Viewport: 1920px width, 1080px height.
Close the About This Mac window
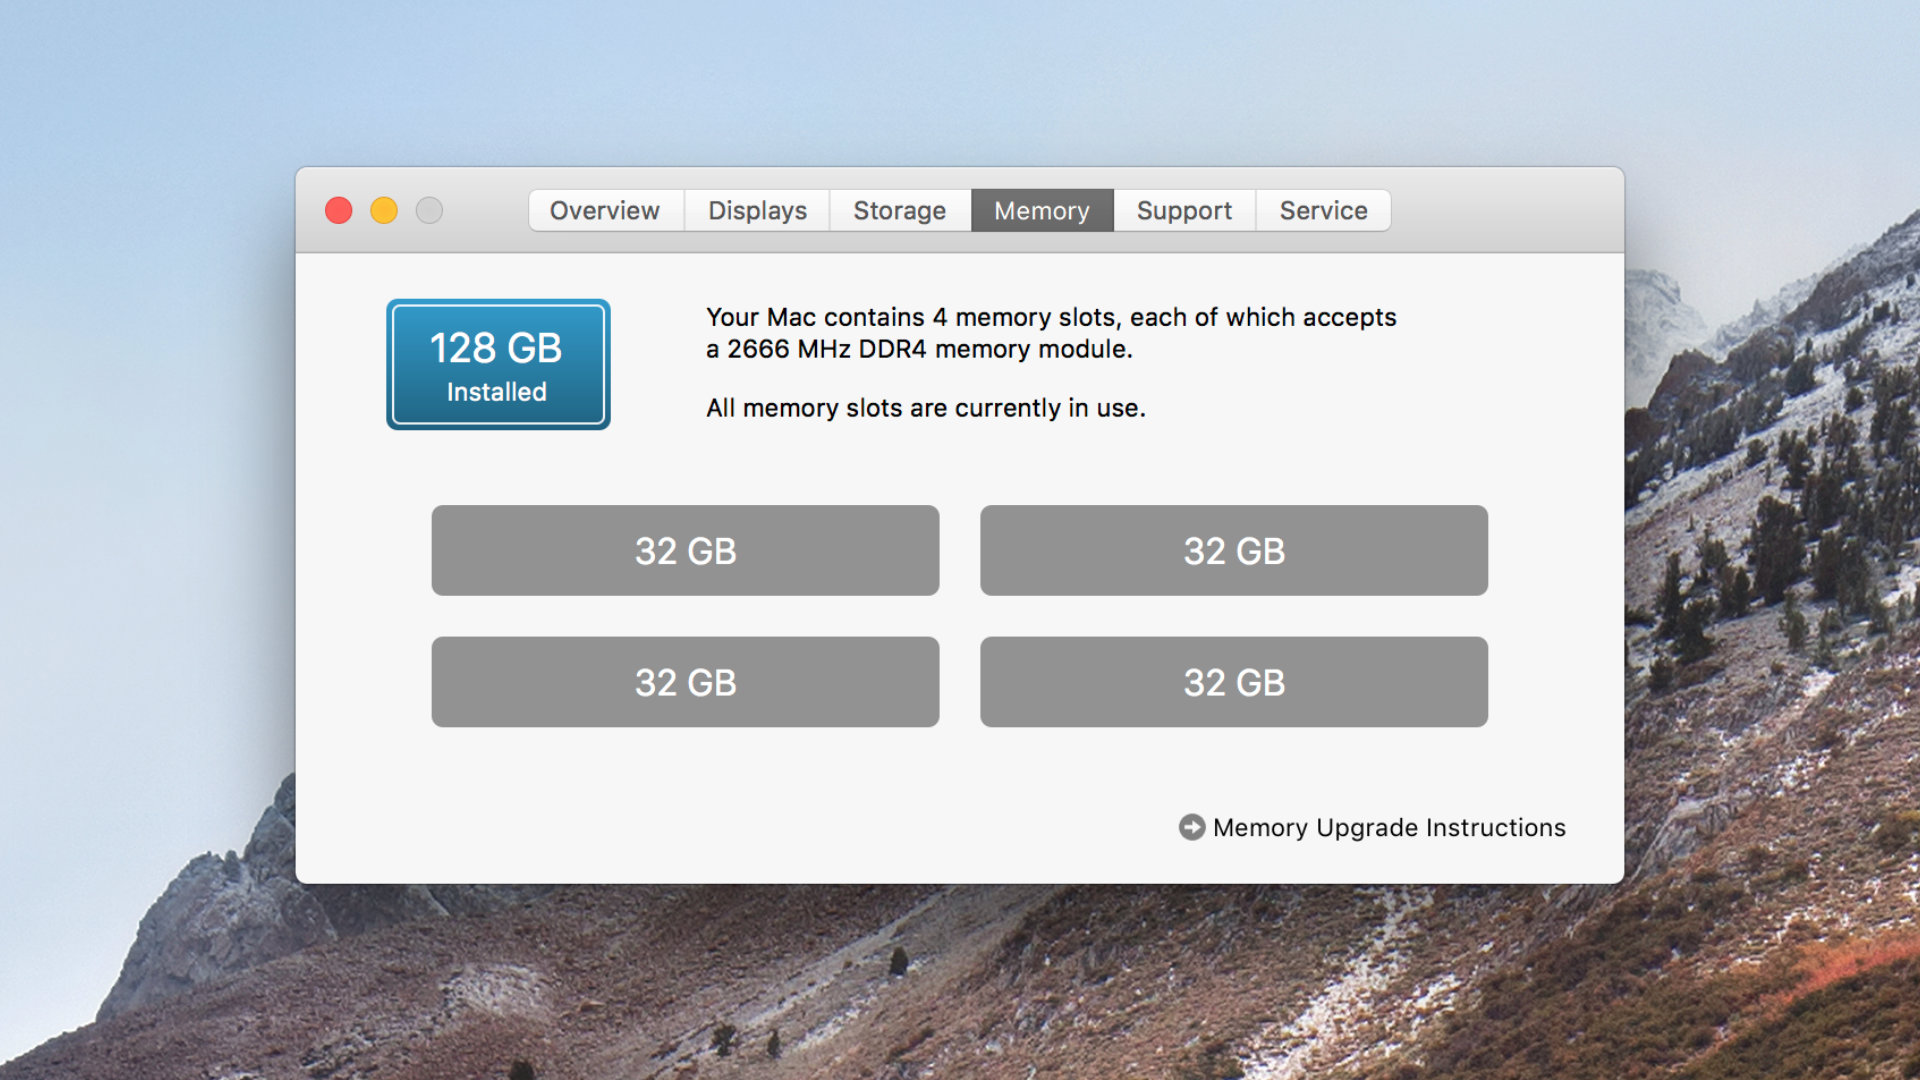[339, 211]
